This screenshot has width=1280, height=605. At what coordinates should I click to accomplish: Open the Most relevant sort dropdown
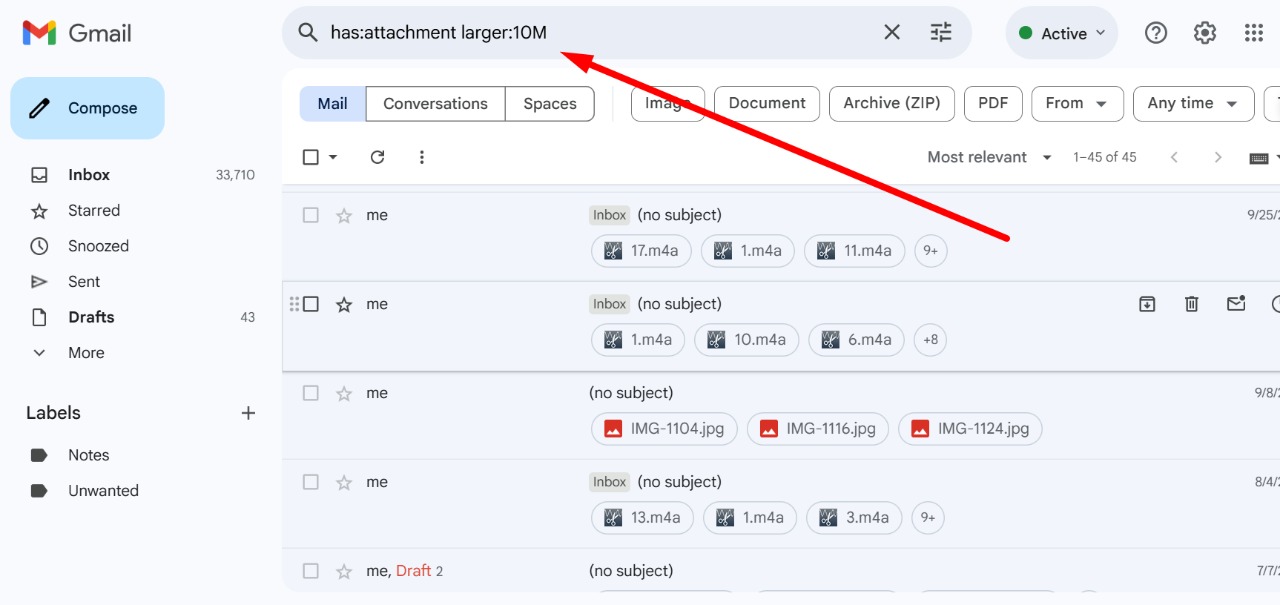pos(990,157)
